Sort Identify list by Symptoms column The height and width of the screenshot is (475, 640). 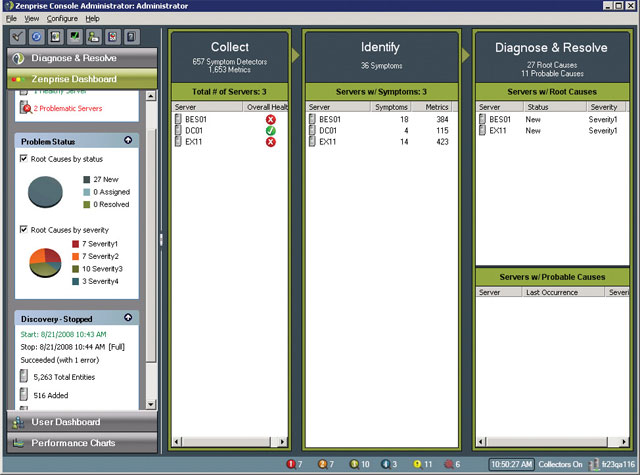tap(391, 107)
